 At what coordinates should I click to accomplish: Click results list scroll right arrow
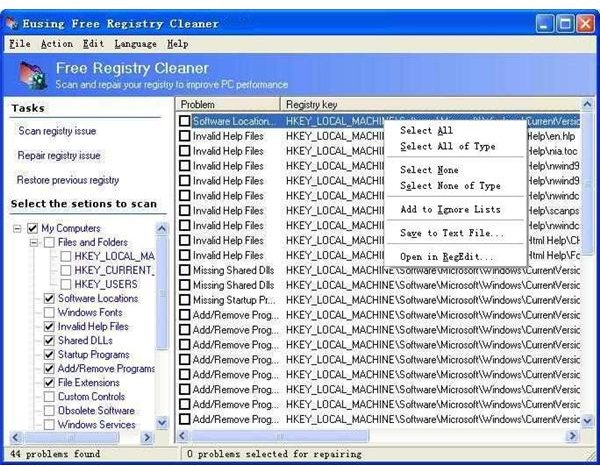[x=572, y=435]
